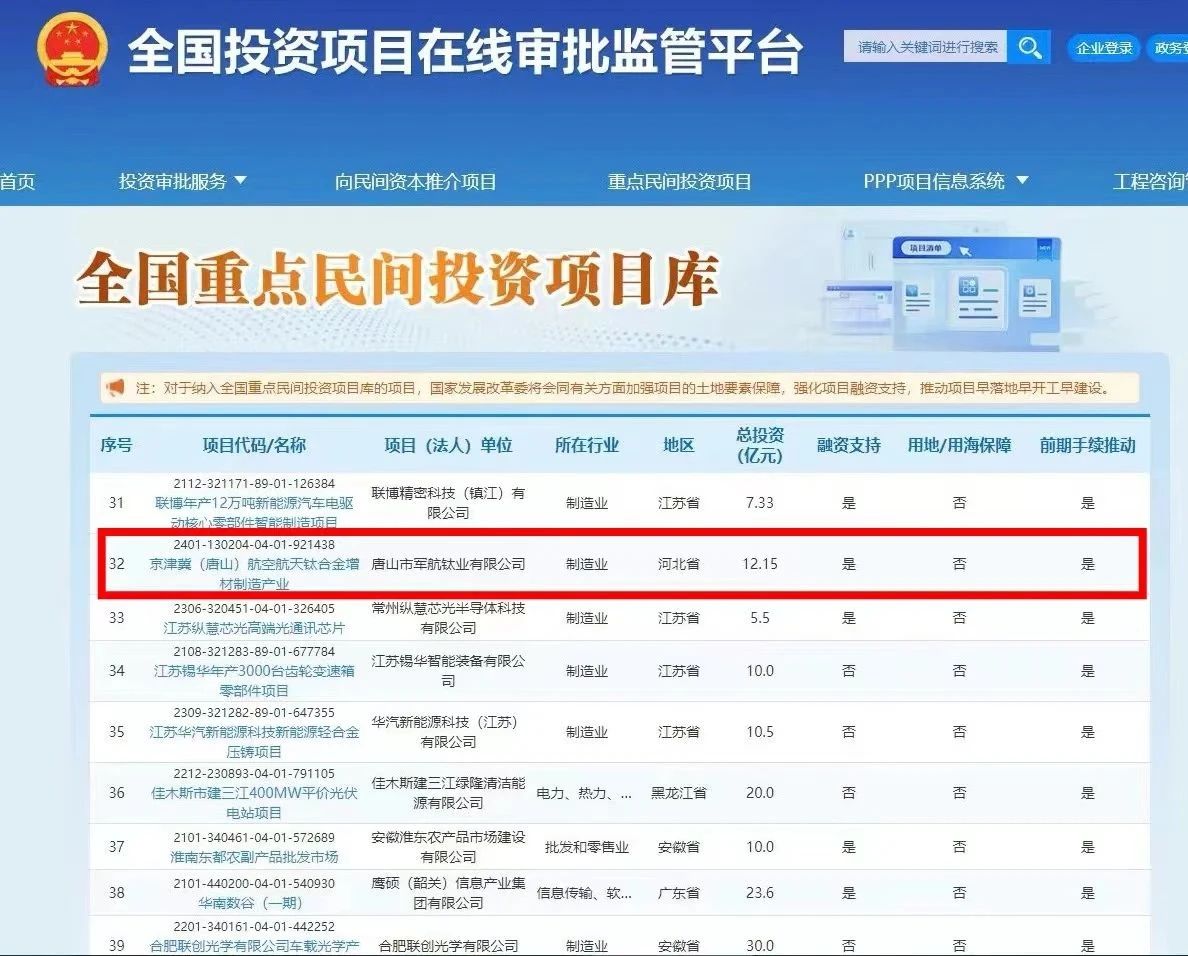Select row number 36
Viewport: 1188px width, 956px height.
click(117, 792)
